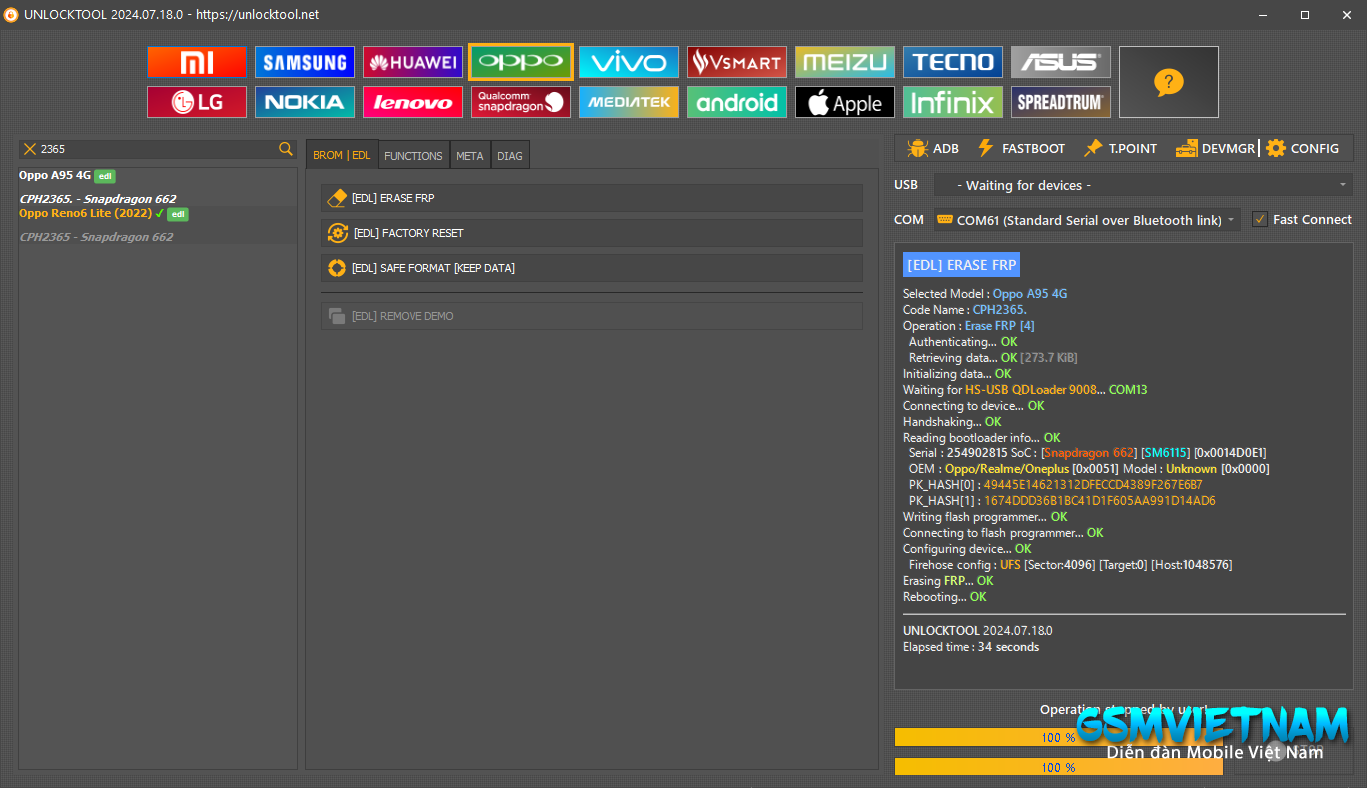1367x788 pixels.
Task: Expand the COM port dropdown
Action: point(1087,220)
